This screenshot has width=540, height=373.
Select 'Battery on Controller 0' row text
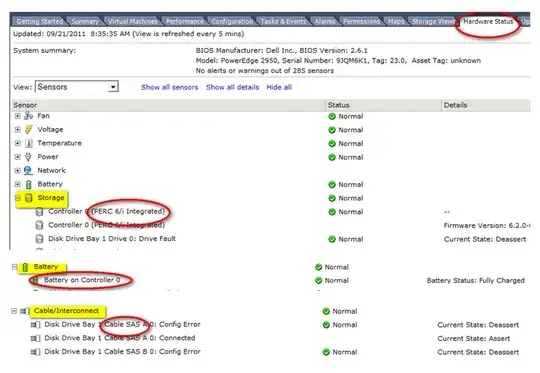[x=82, y=280]
